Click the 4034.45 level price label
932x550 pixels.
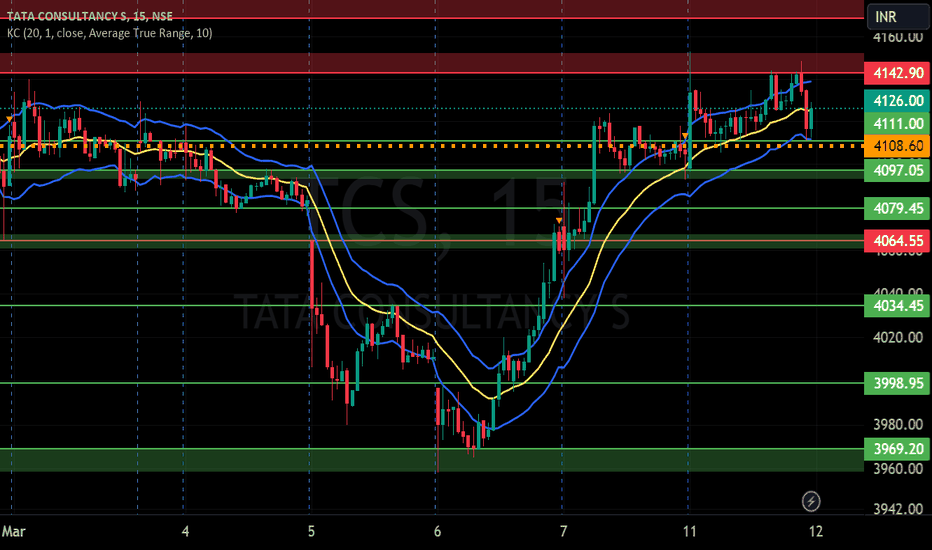pyautogui.click(x=898, y=306)
